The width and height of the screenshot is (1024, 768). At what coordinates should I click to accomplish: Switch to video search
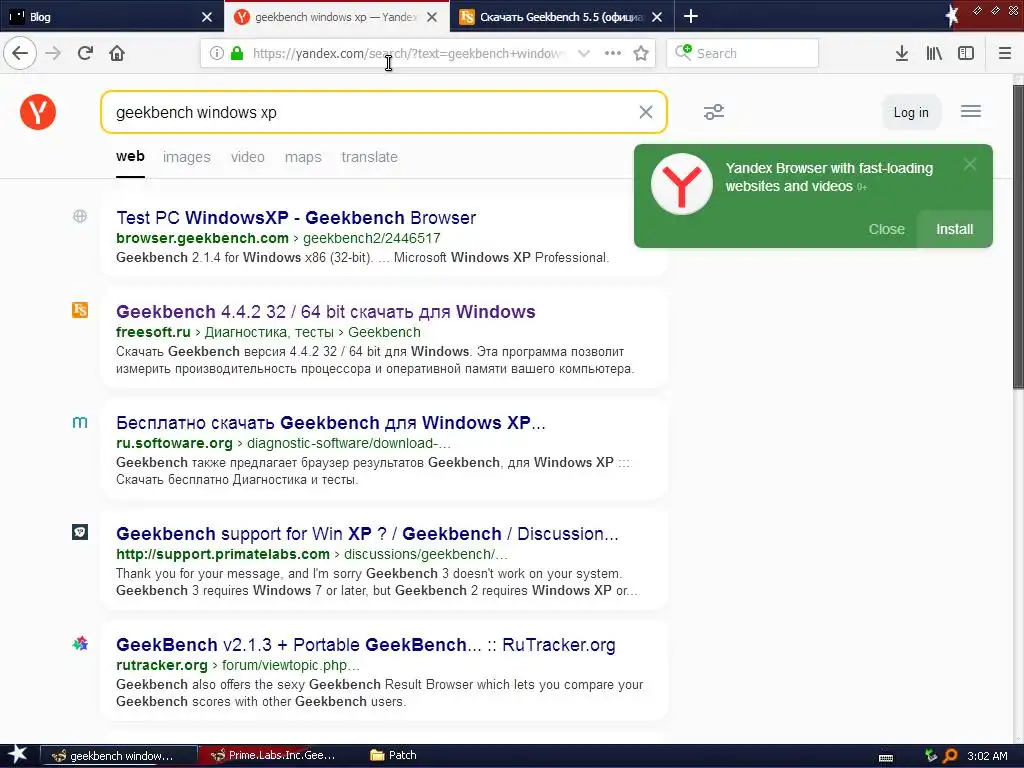[x=248, y=157]
